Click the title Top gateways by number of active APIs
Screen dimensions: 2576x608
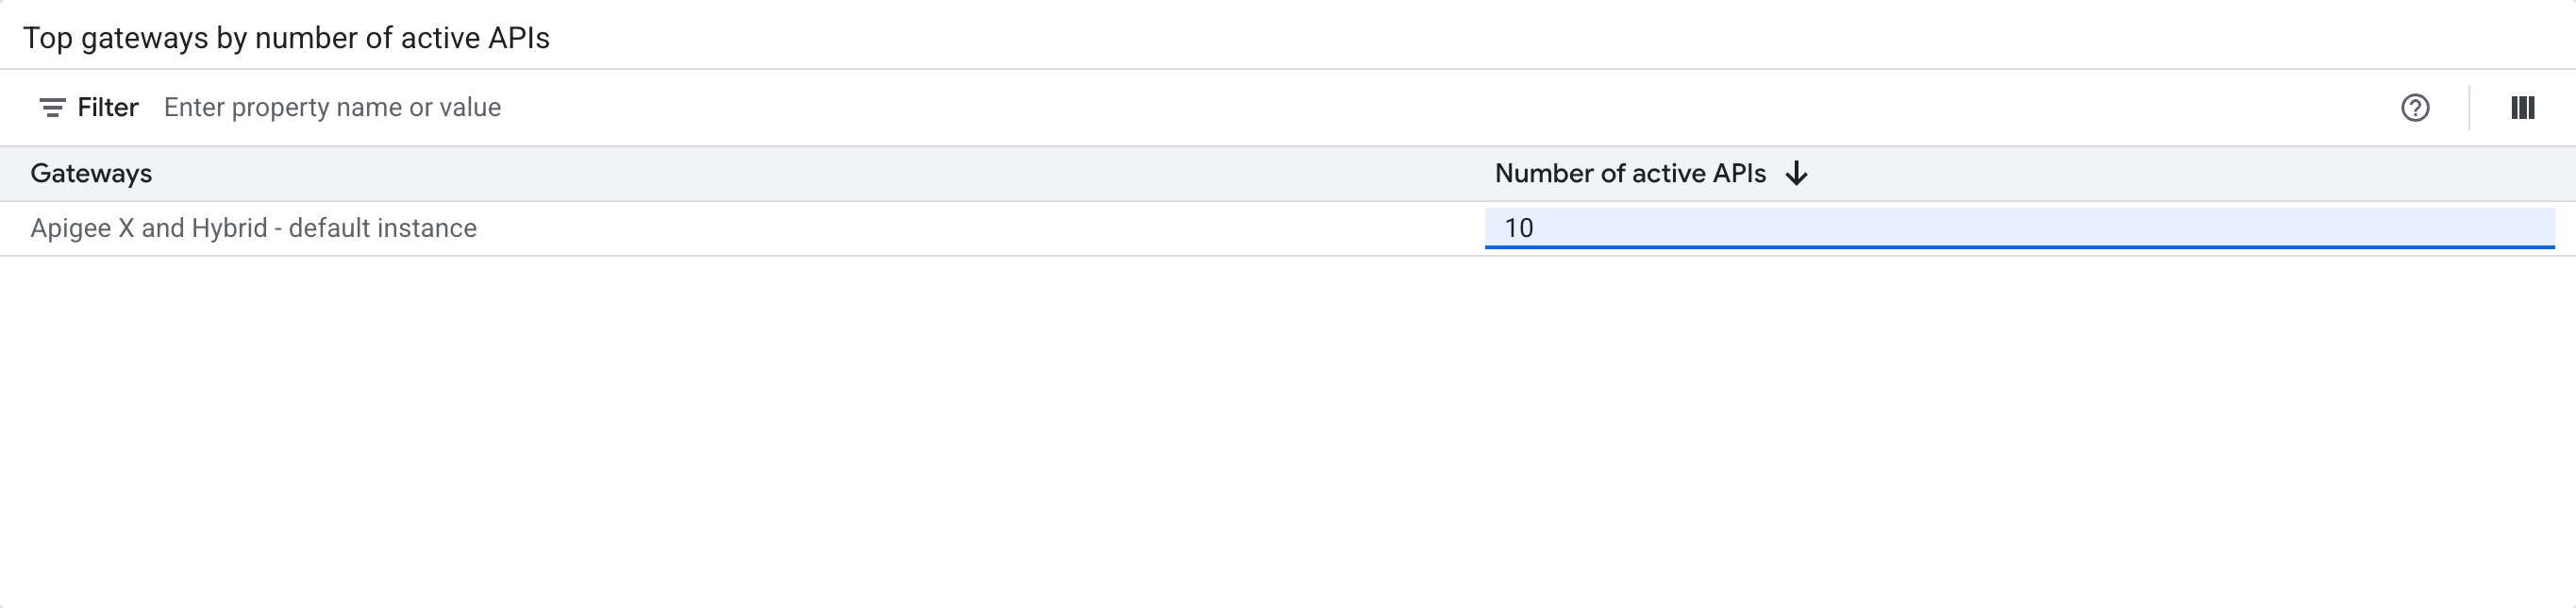pyautogui.click(x=286, y=38)
